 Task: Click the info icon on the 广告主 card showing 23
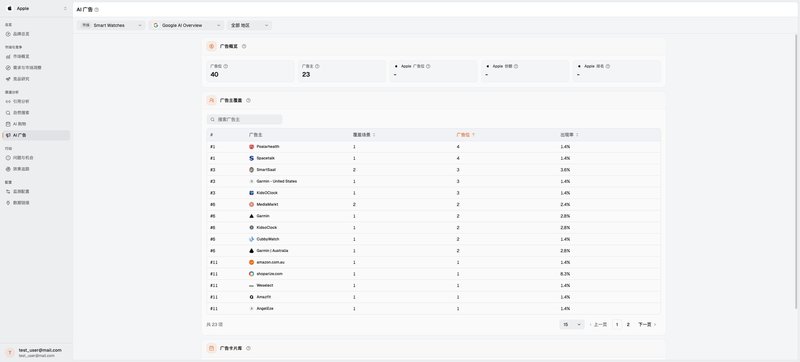coord(317,66)
